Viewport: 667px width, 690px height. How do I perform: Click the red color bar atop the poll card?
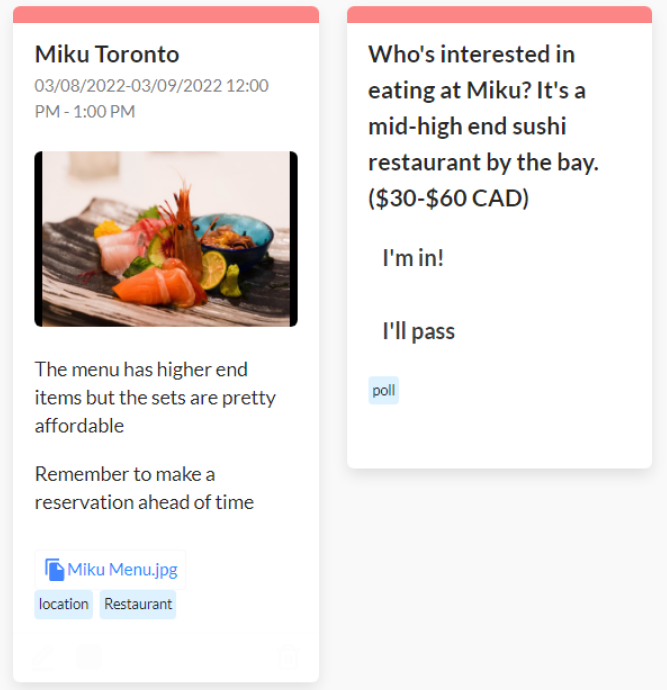(x=499, y=14)
